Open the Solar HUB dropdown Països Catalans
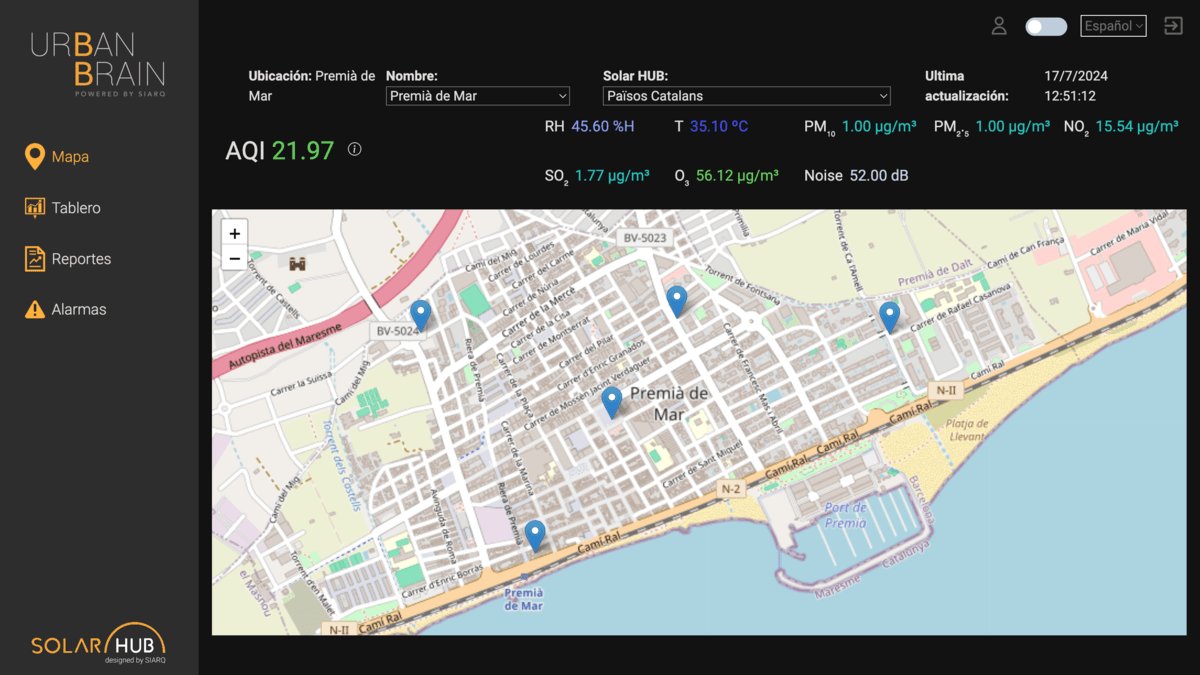Screen dimensions: 1200x675 (x=747, y=96)
